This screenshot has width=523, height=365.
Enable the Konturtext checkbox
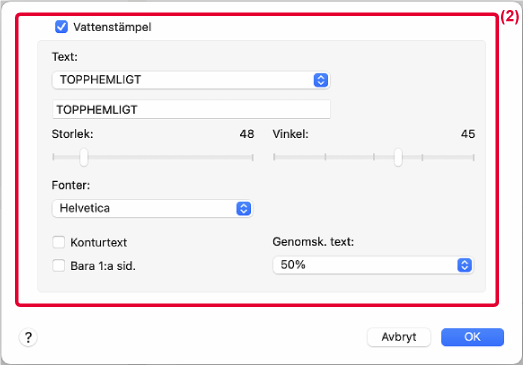[59, 242]
